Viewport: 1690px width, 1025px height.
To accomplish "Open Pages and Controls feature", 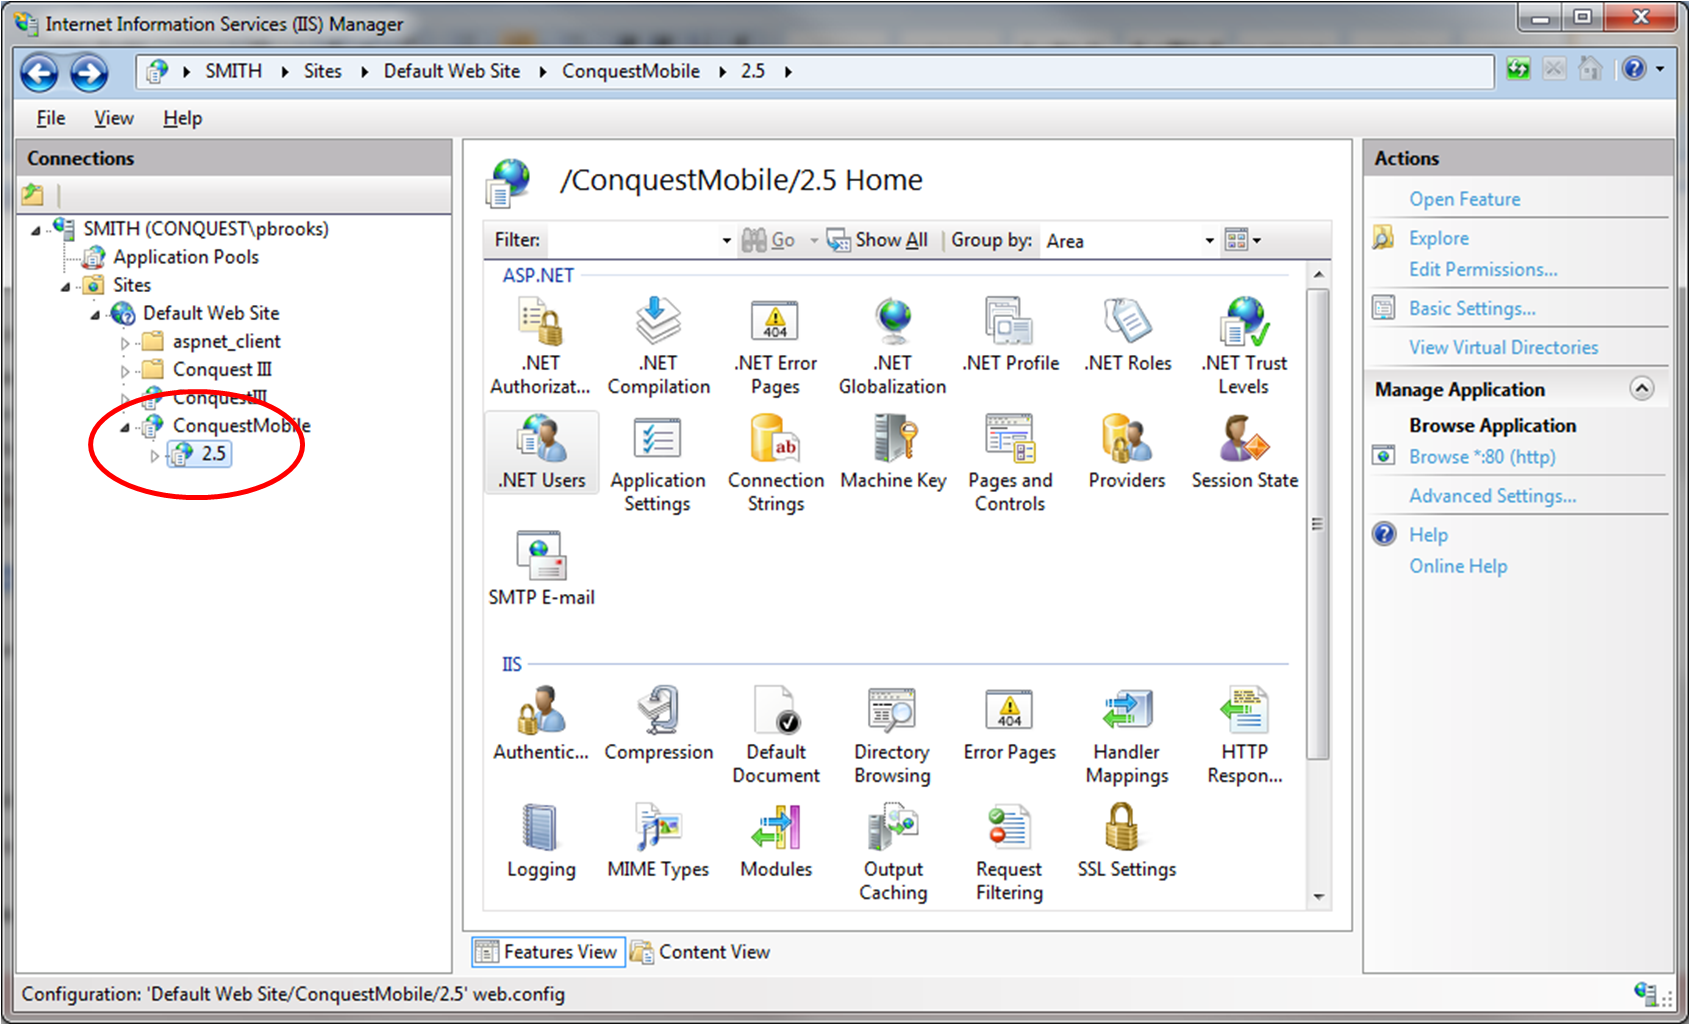I will click(1010, 464).
